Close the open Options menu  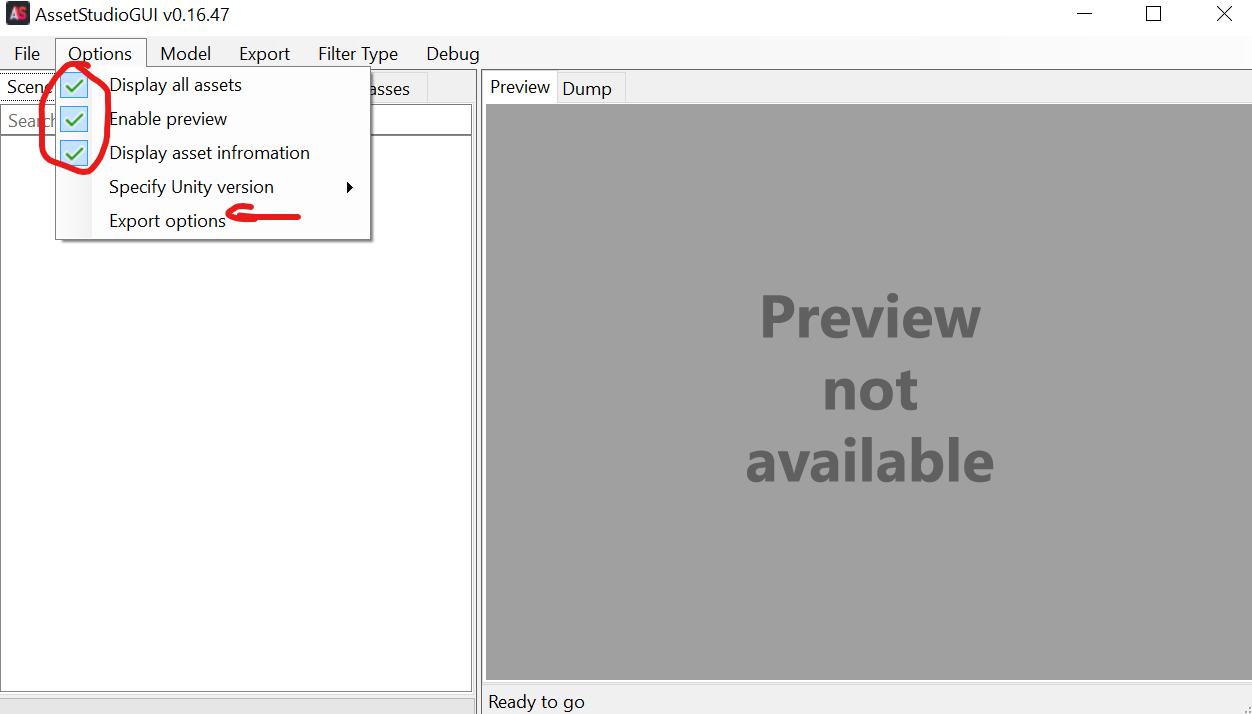tap(100, 54)
